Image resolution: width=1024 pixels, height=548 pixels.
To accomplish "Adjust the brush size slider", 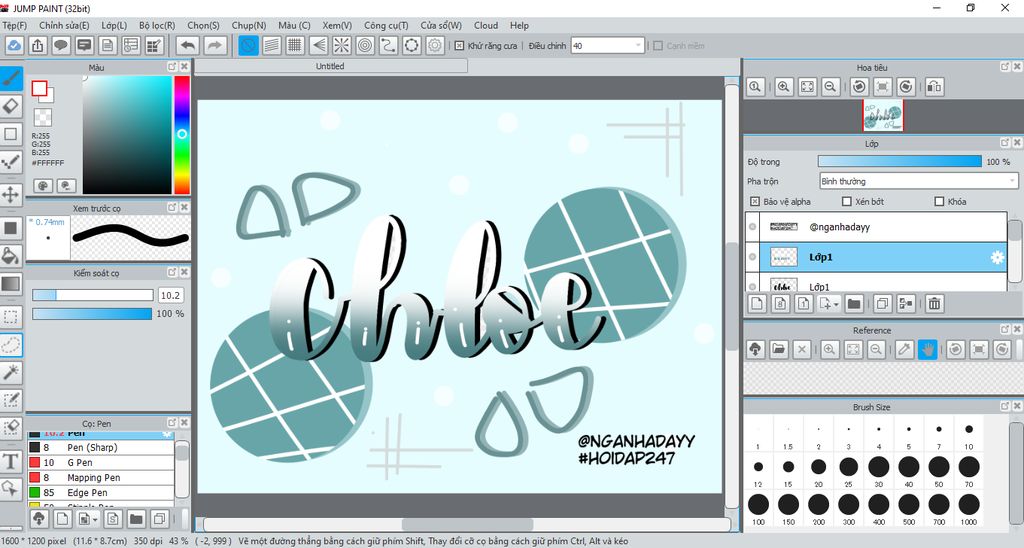I will pos(93,295).
